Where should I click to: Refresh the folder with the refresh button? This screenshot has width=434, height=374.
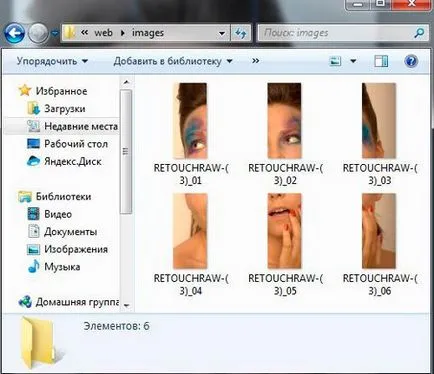pos(240,33)
